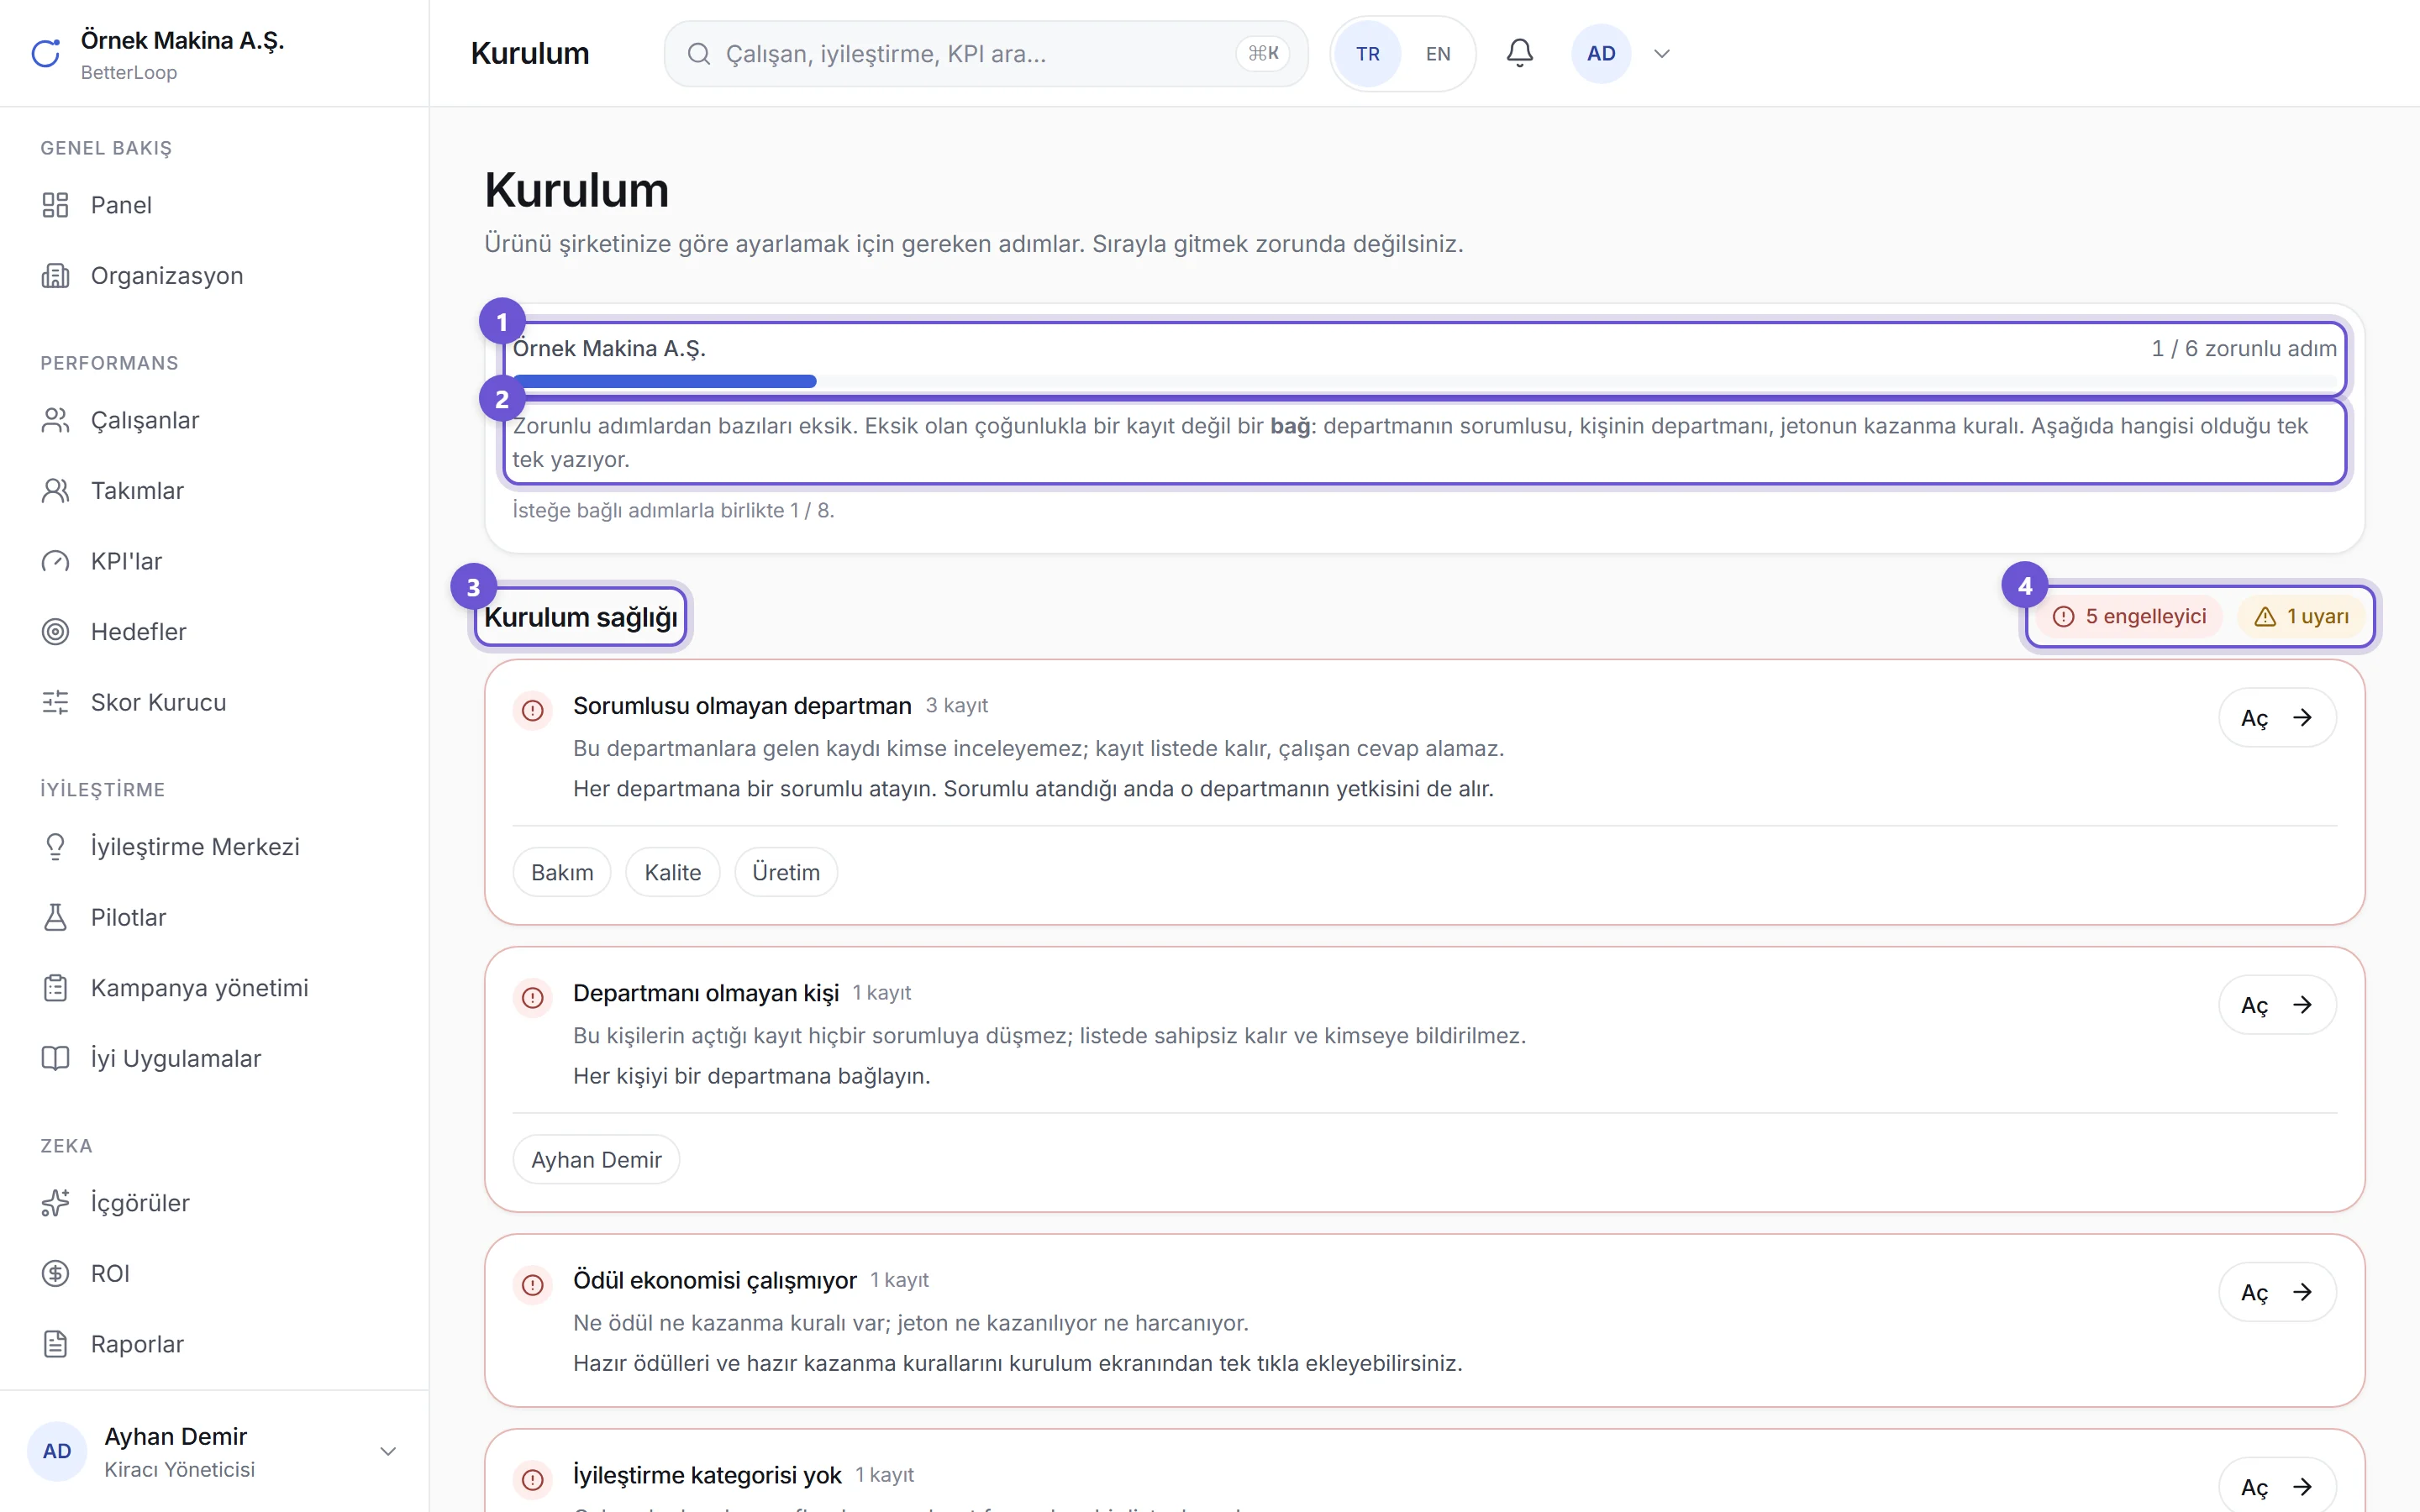The image size is (2420, 1512).
Task: Click the İyileştirme Merkezi lightbulb icon
Action: (55, 847)
